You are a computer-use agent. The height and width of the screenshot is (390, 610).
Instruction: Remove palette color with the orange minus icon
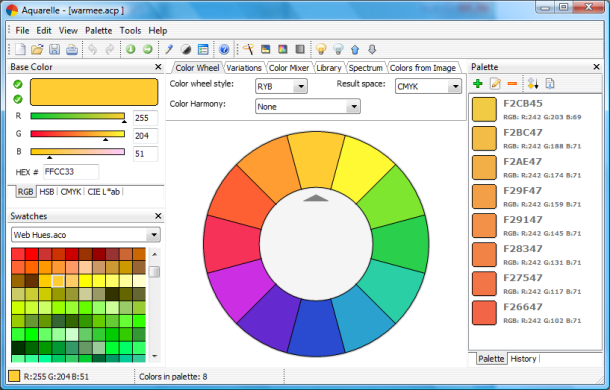point(512,84)
